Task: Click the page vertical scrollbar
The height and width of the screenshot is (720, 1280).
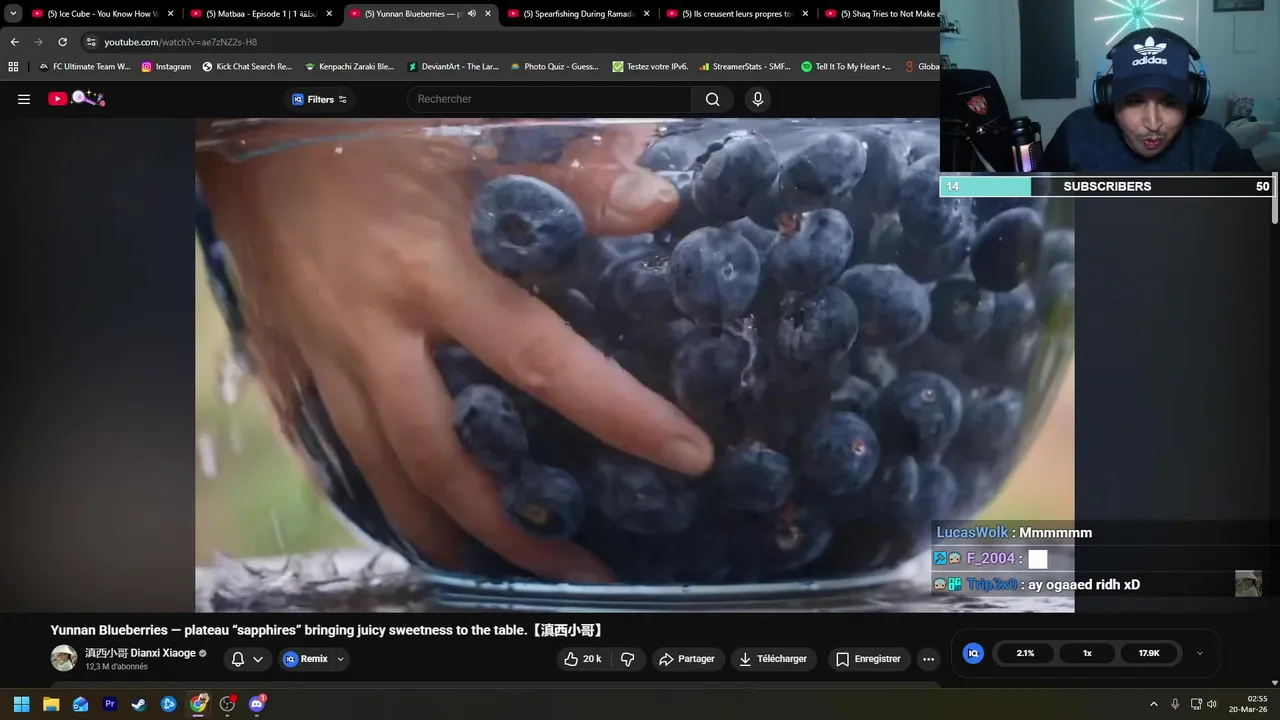Action: click(1275, 200)
